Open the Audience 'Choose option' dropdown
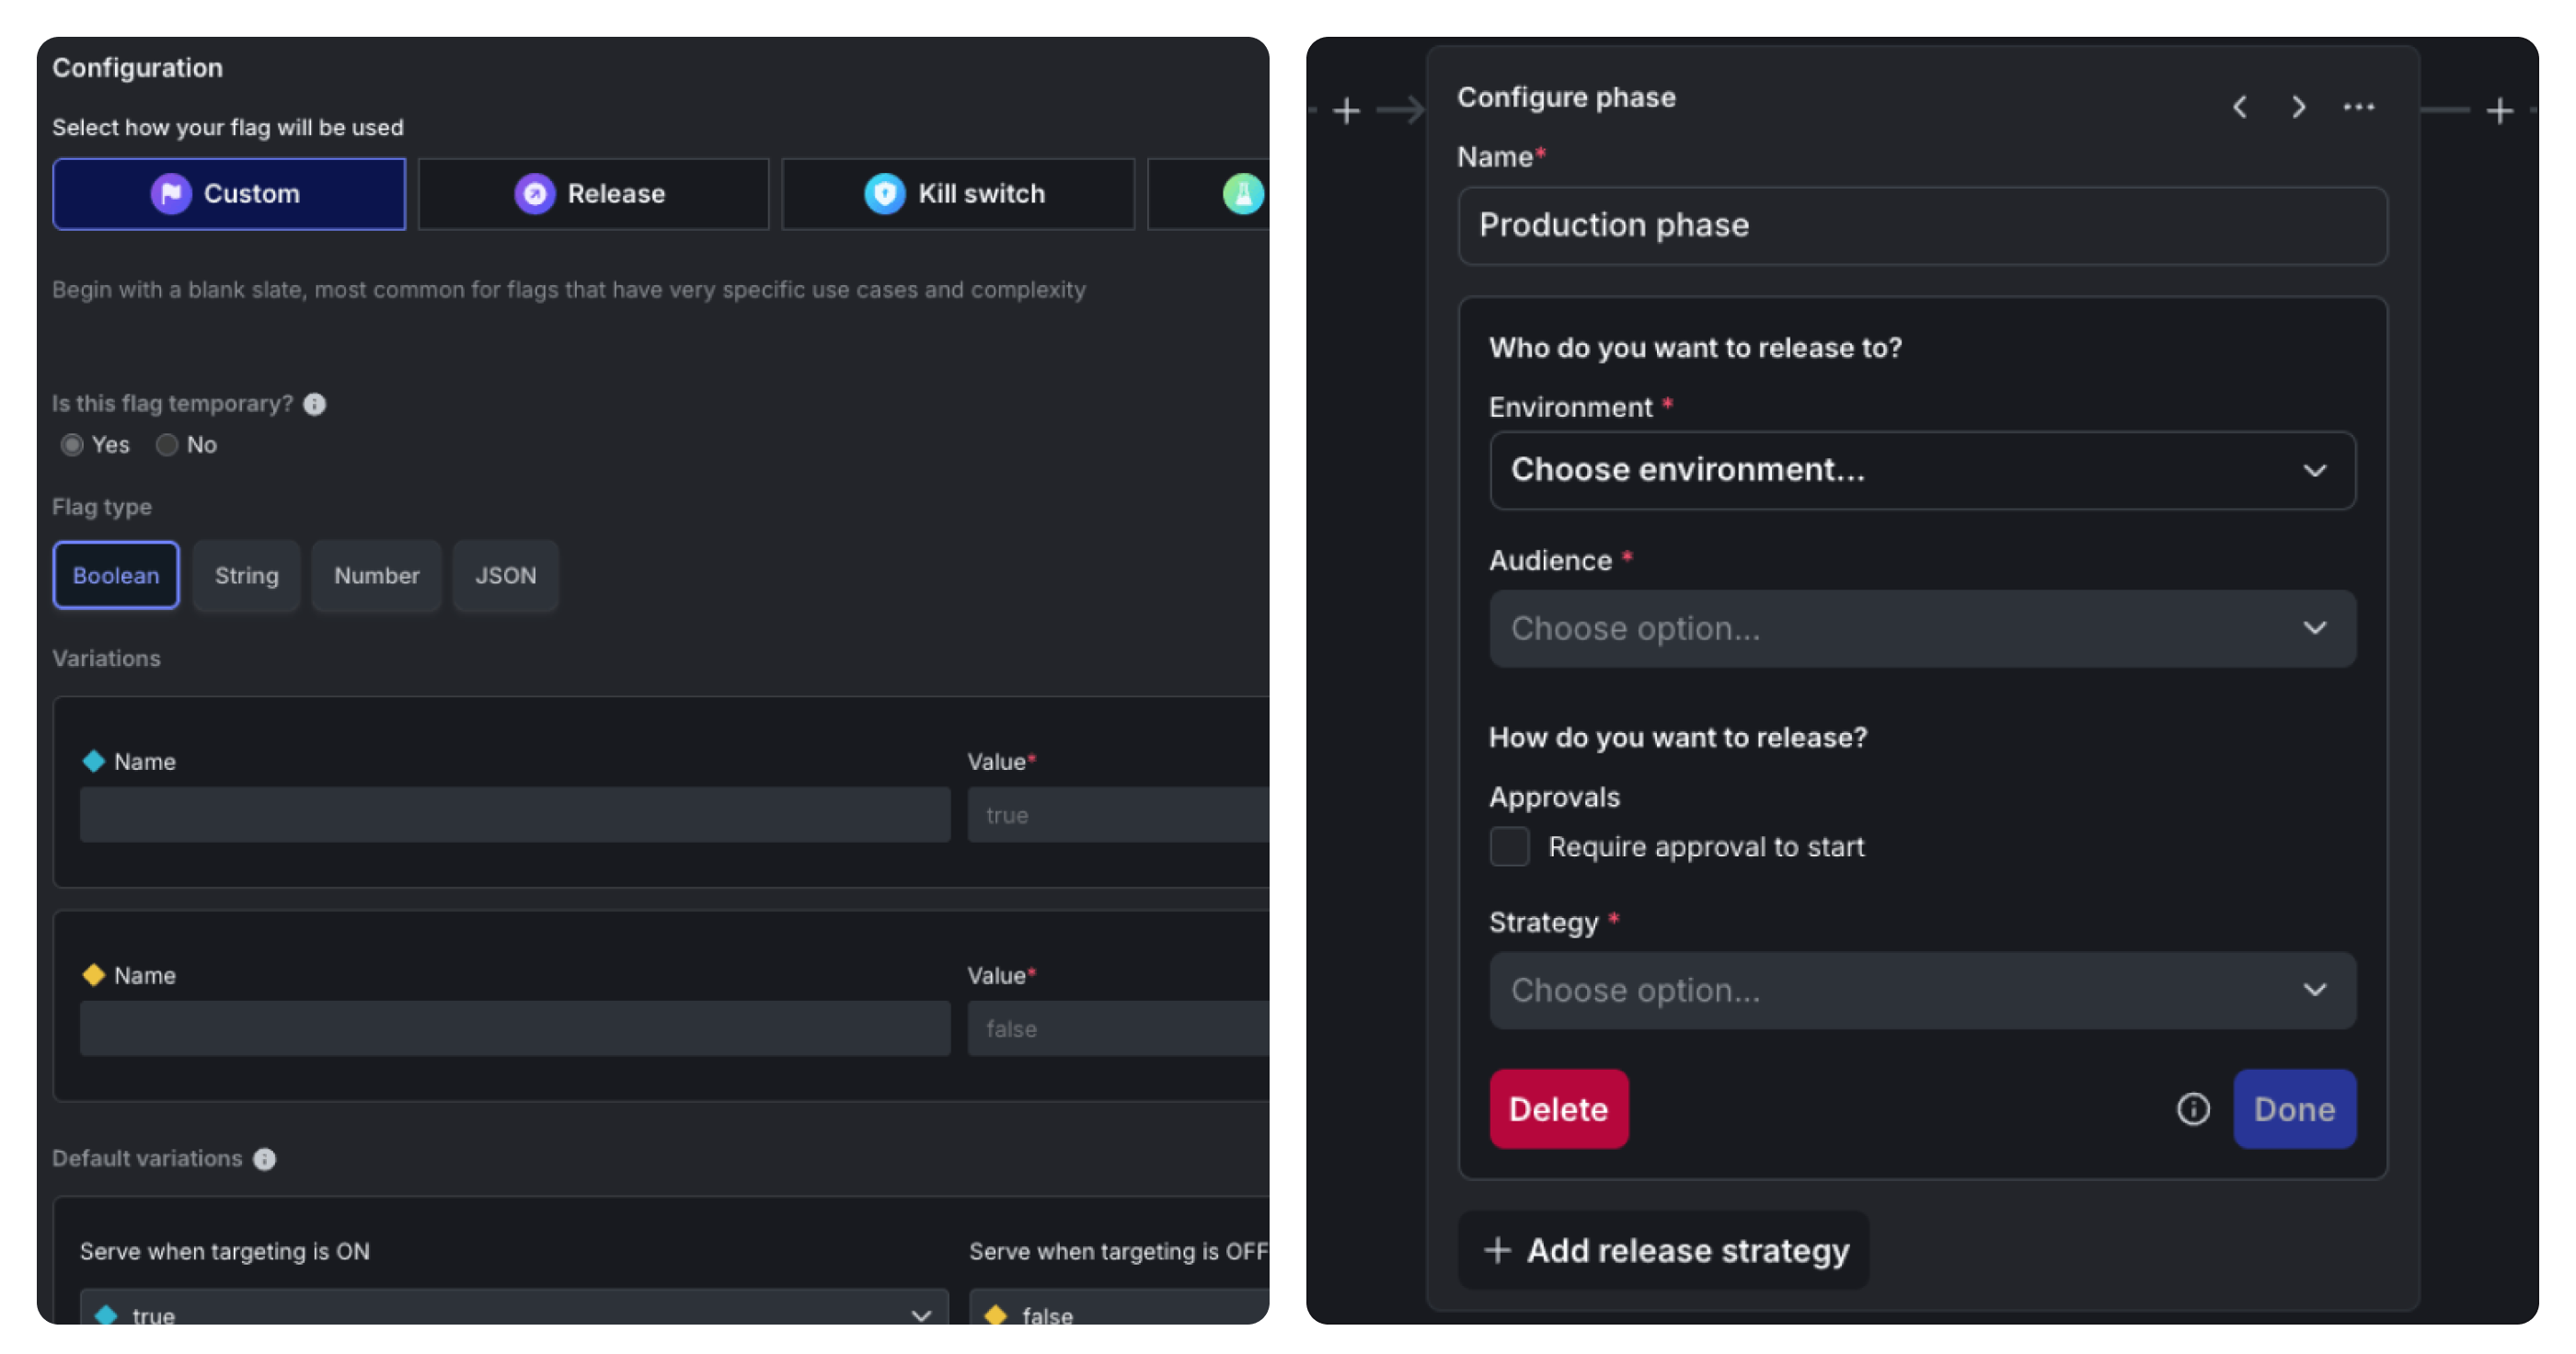Viewport: 2576px width, 1354px height. pyautogui.click(x=1922, y=629)
